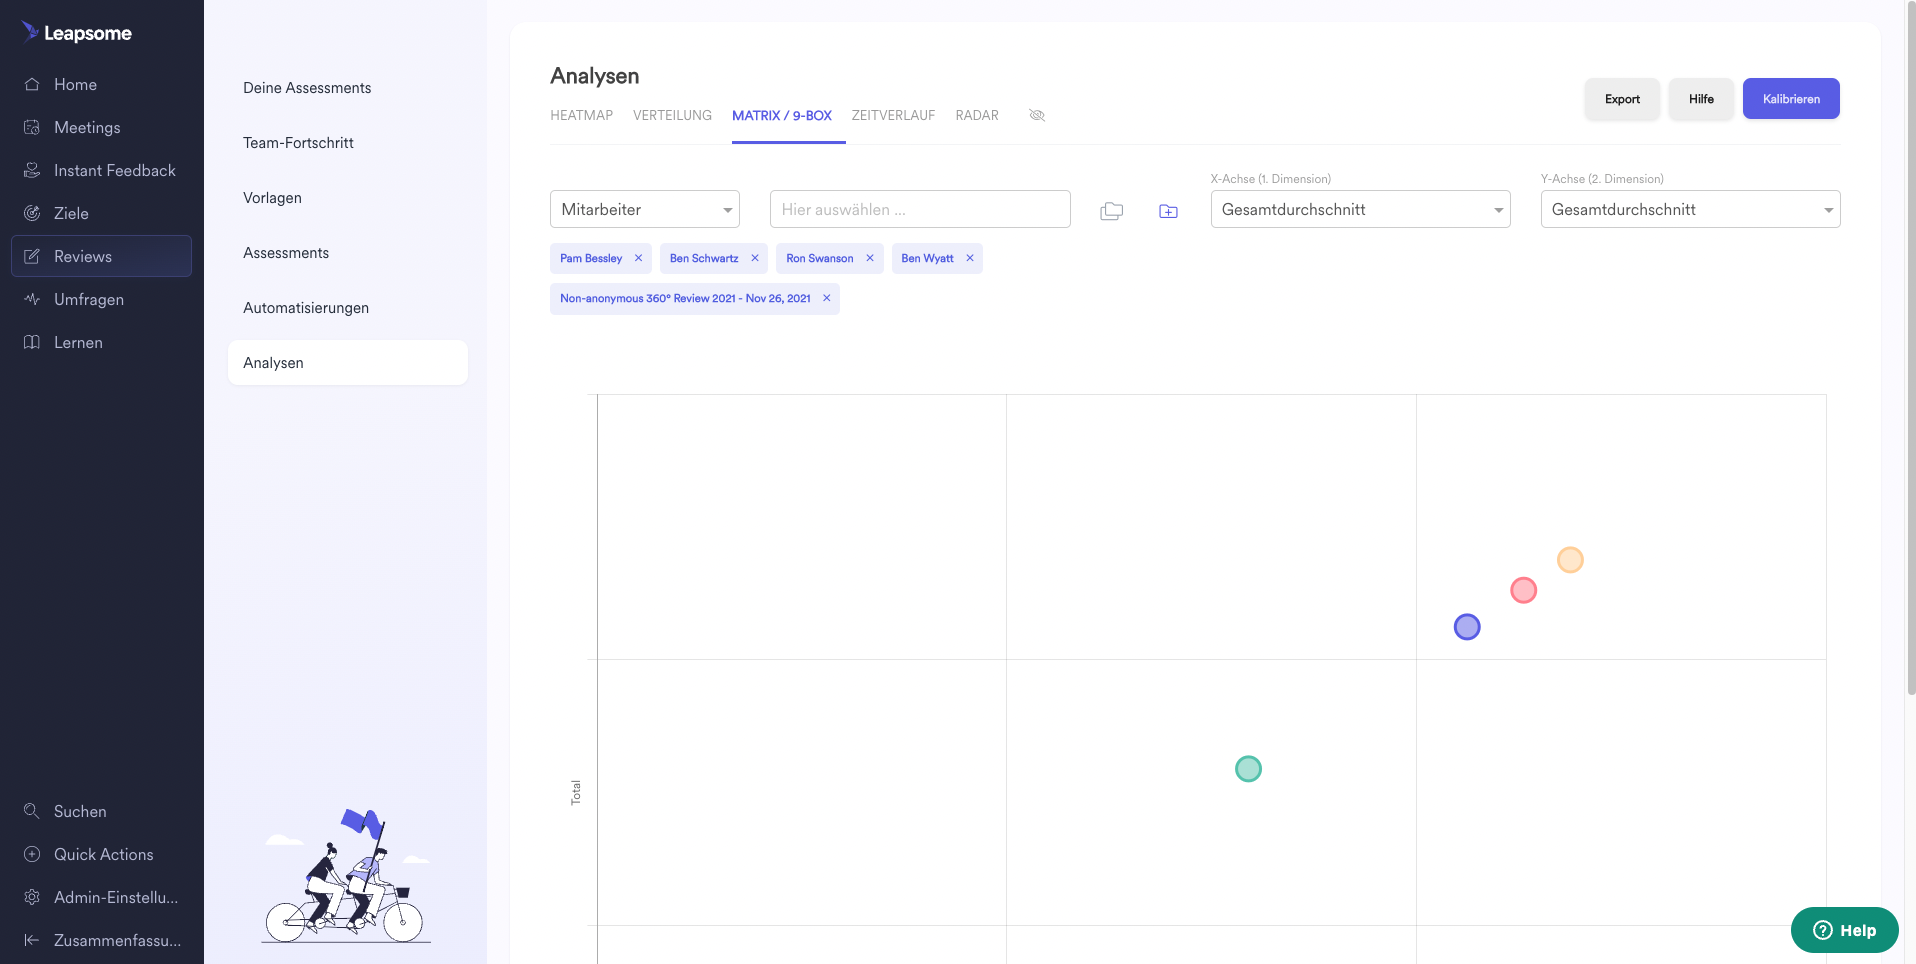Open Assessments in the submenu
This screenshot has height=964, width=1916.
(286, 253)
